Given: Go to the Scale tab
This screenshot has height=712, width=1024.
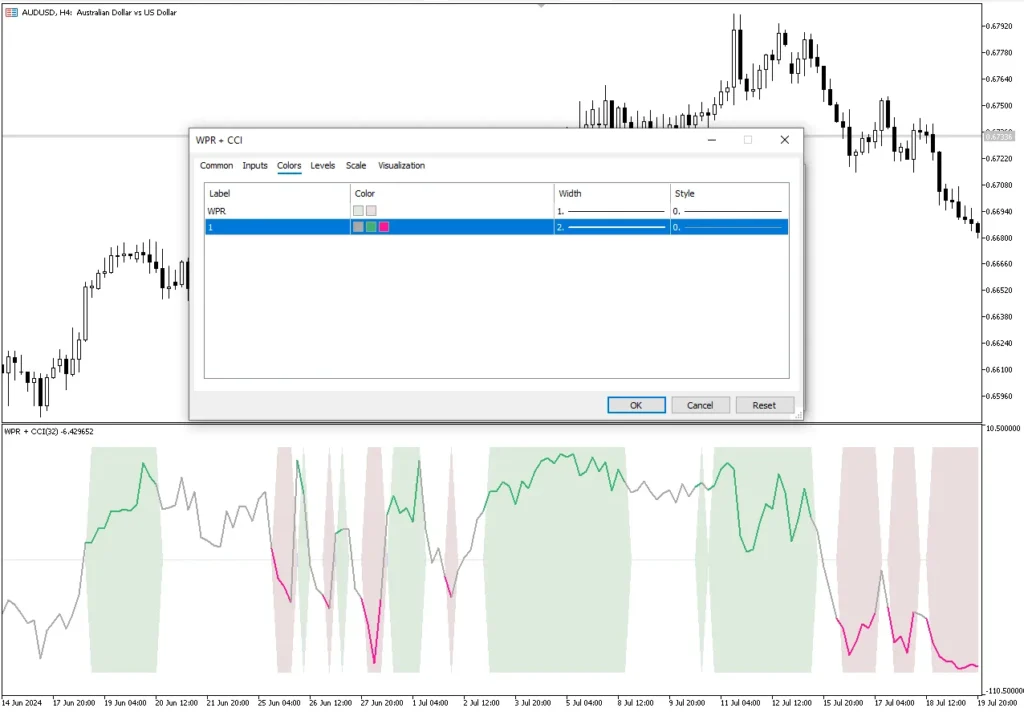Looking at the screenshot, I should [356, 166].
